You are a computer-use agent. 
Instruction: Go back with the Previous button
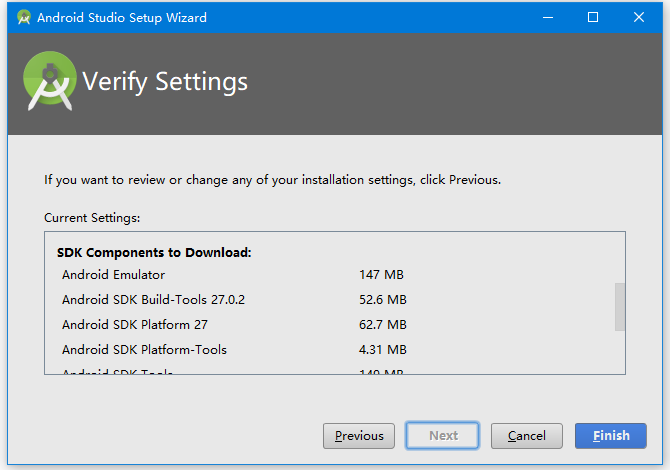[x=359, y=436]
